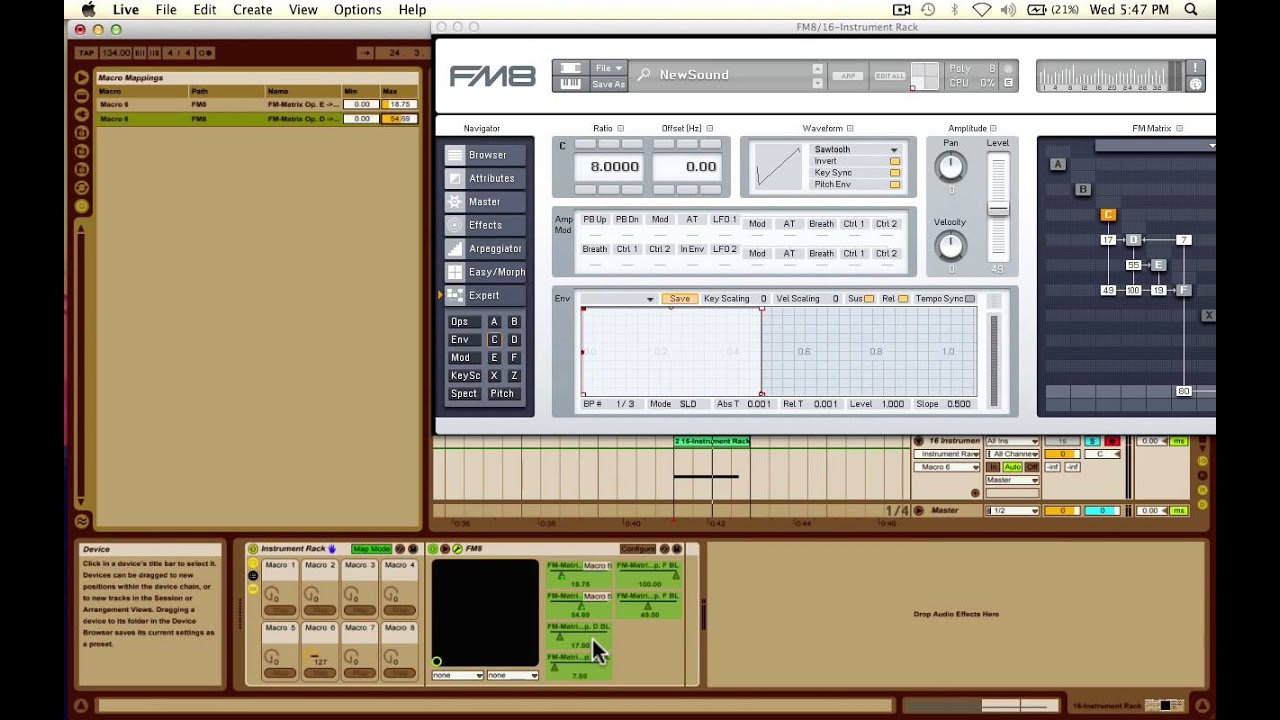
Task: Toggle the waveform Key Sync option
Action: [x=895, y=173]
